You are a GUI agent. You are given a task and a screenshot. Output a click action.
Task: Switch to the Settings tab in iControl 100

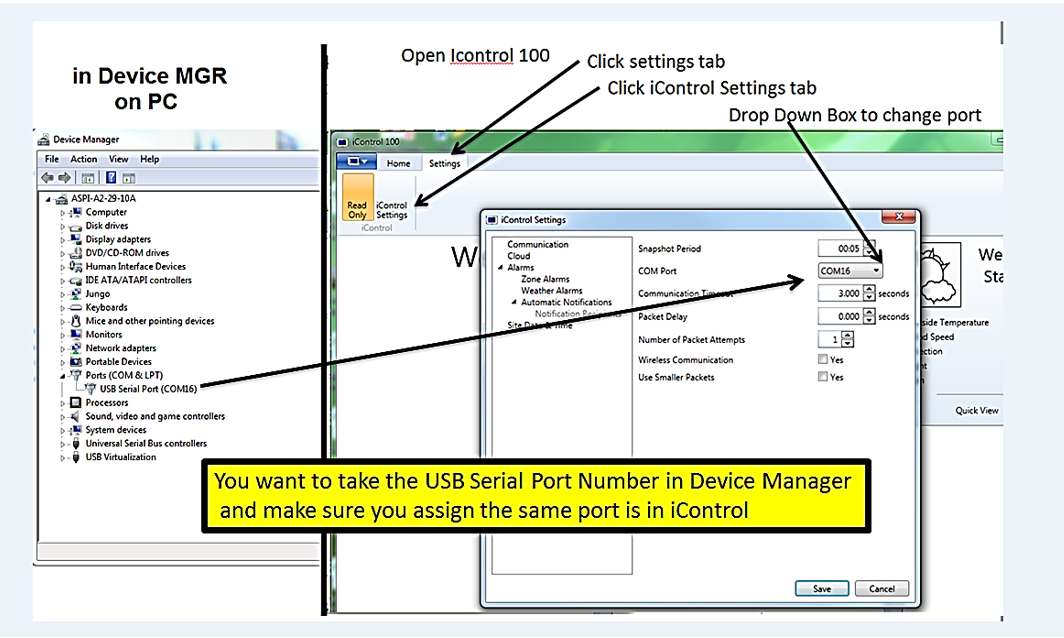coord(444,164)
